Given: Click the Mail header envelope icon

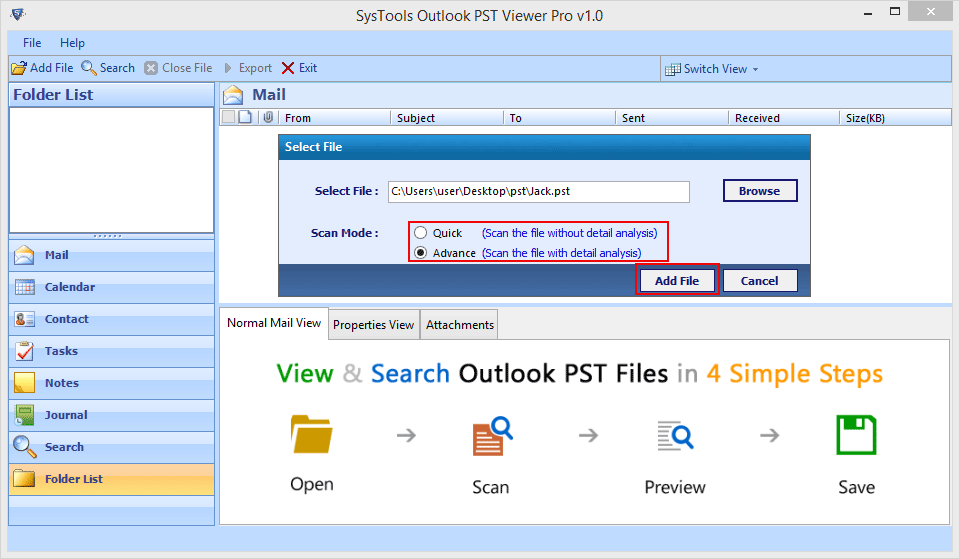Looking at the screenshot, I should pos(233,95).
